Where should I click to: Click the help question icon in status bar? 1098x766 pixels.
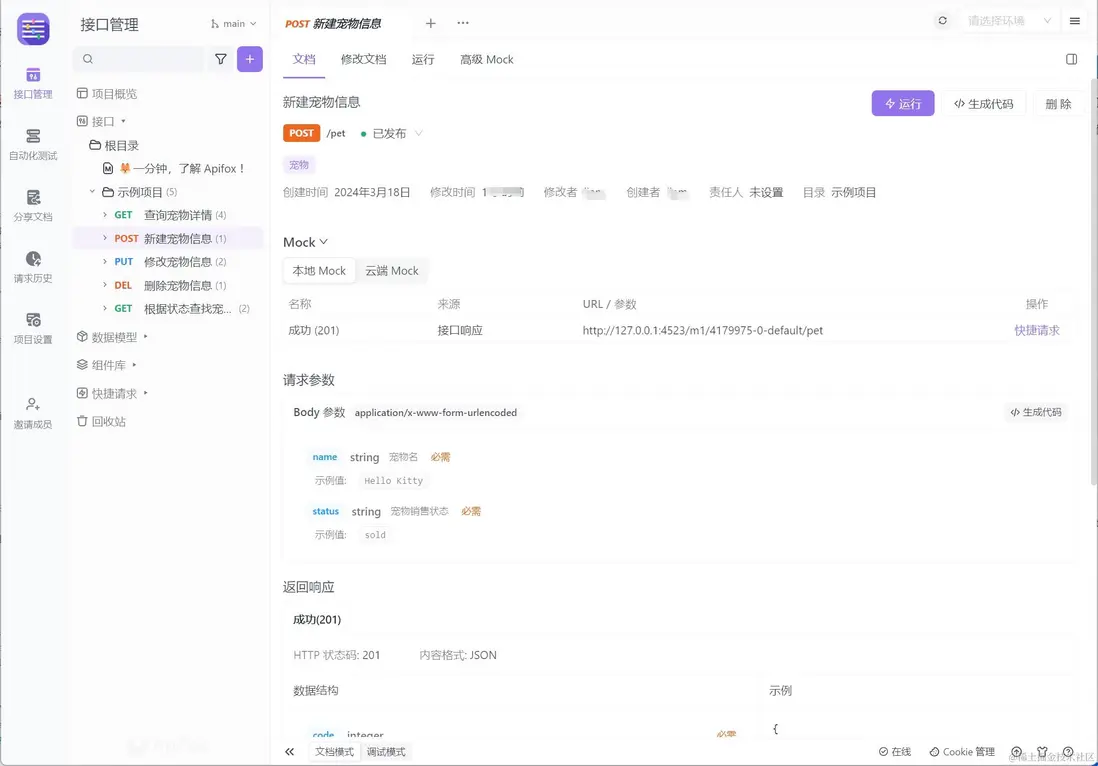click(1068, 752)
